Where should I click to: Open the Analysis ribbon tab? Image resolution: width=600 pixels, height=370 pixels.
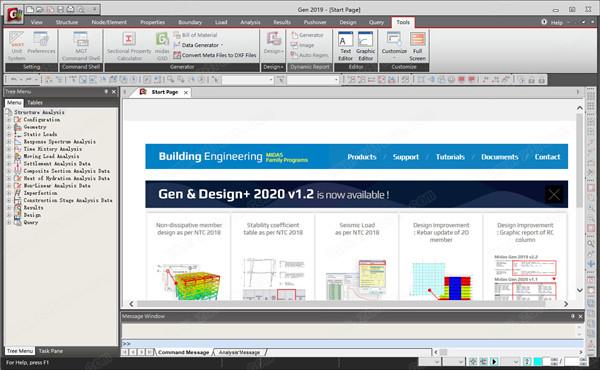click(250, 22)
